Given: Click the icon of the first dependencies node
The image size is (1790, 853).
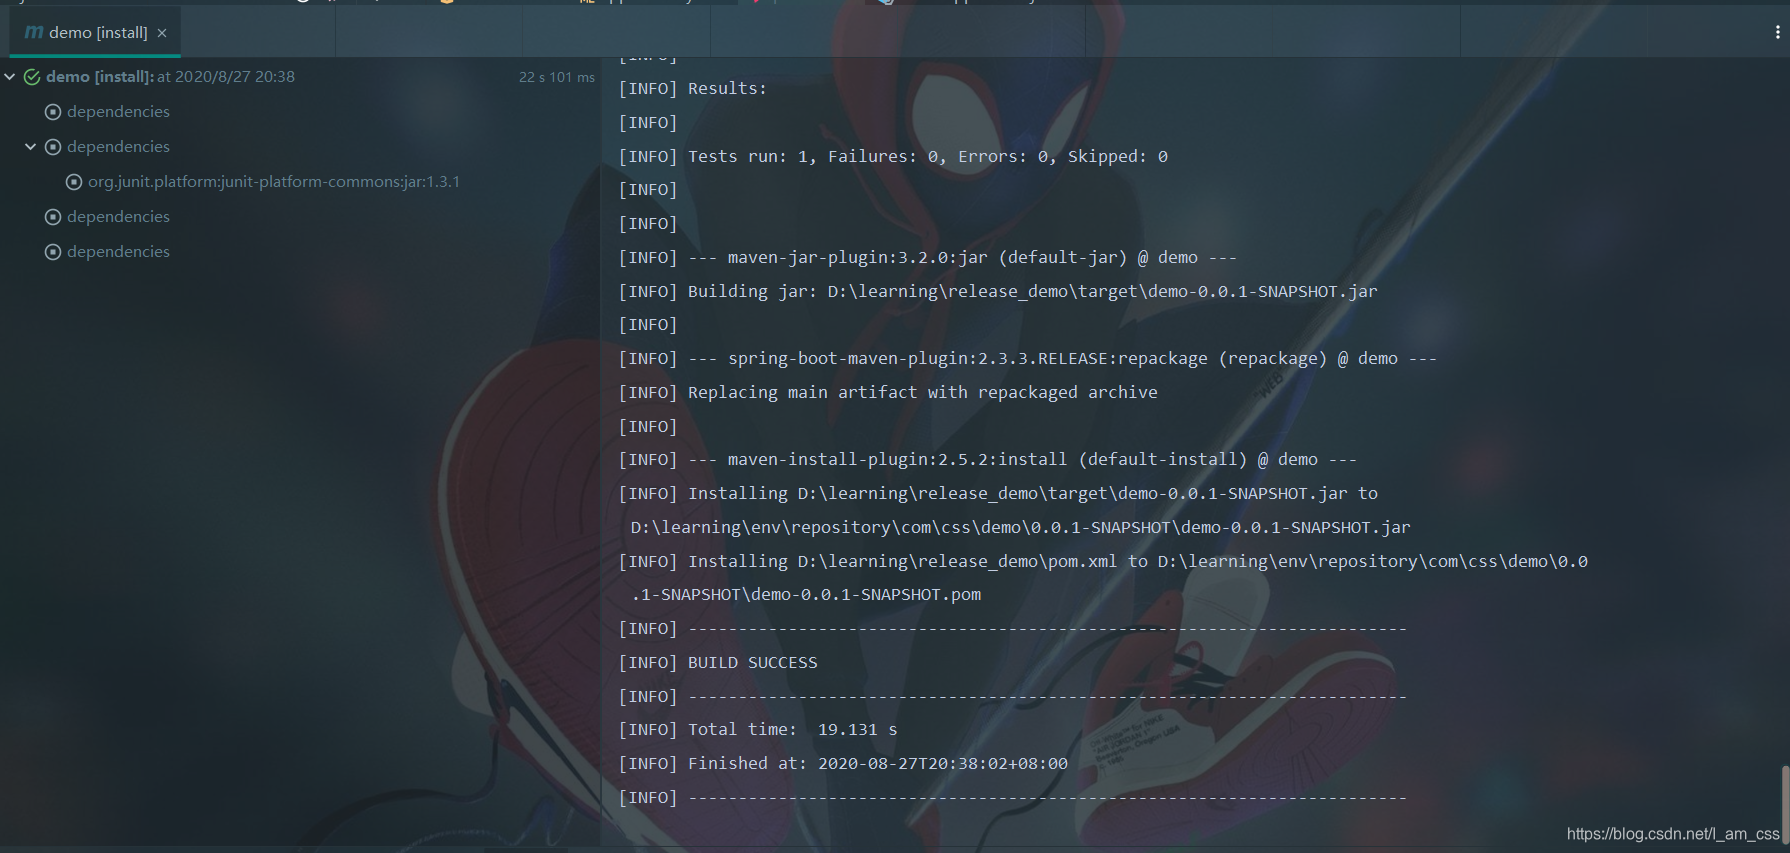Looking at the screenshot, I should coord(53,112).
